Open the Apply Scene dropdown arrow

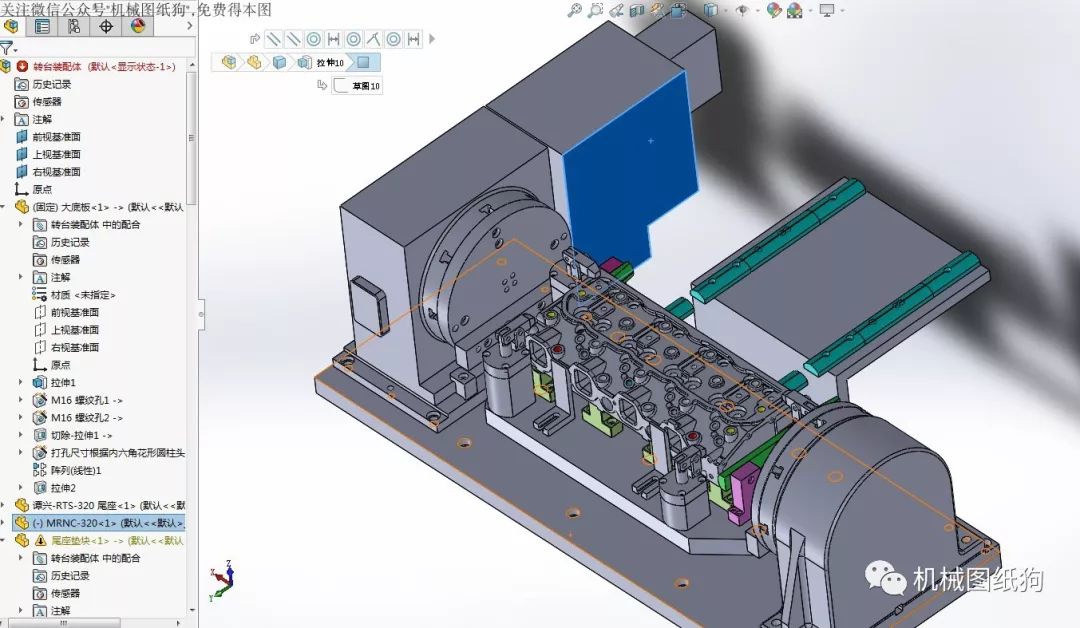(810, 11)
